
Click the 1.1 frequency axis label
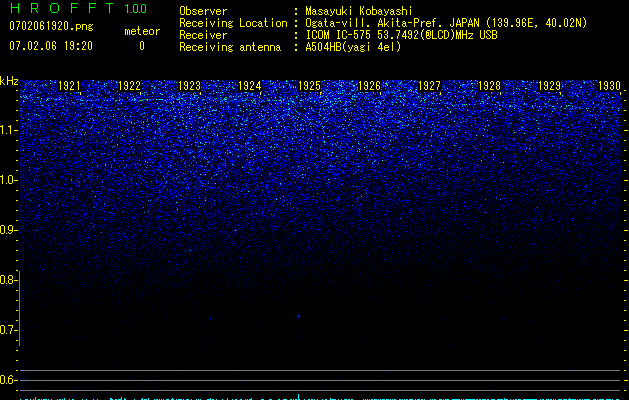click(x=8, y=130)
